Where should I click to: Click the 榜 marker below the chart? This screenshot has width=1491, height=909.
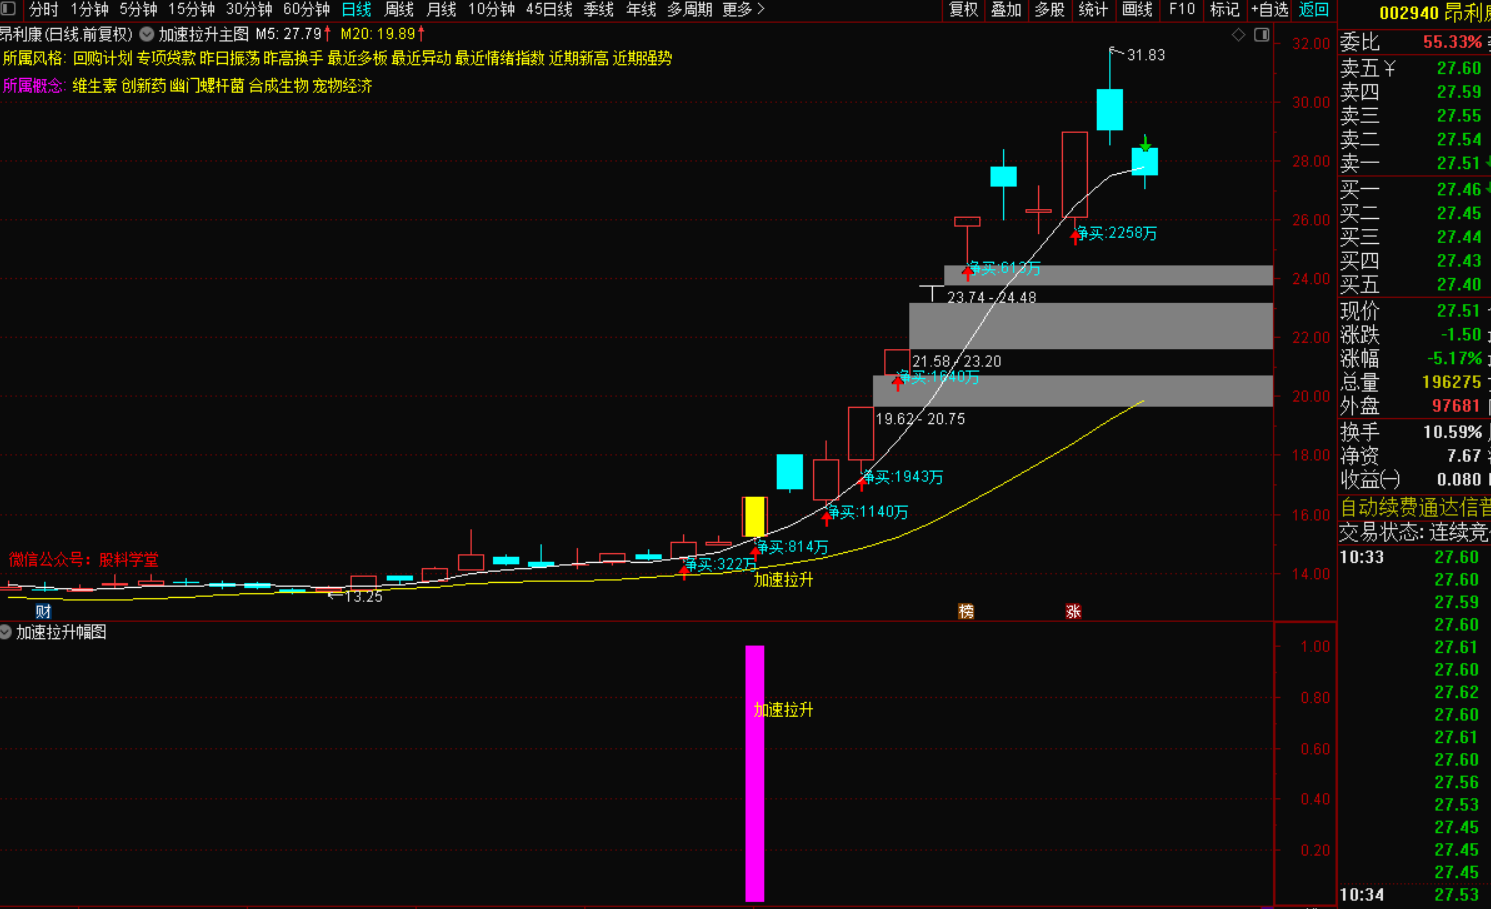966,611
